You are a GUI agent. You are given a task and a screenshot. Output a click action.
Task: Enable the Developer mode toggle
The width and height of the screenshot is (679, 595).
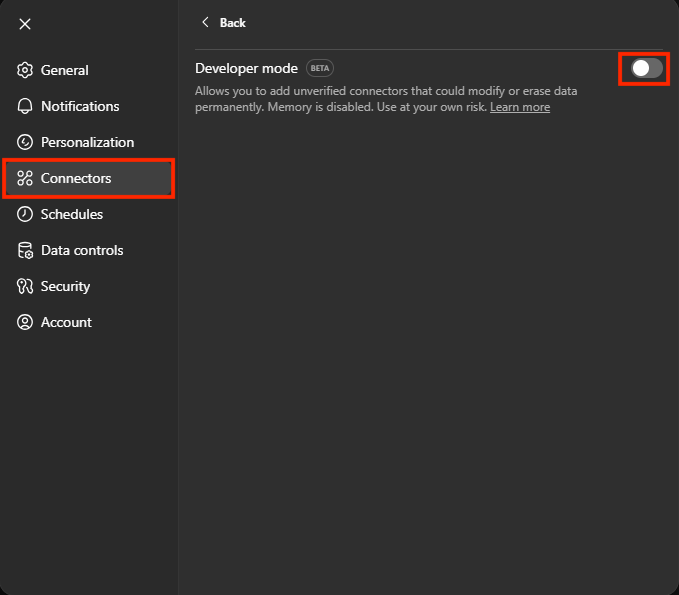click(646, 68)
